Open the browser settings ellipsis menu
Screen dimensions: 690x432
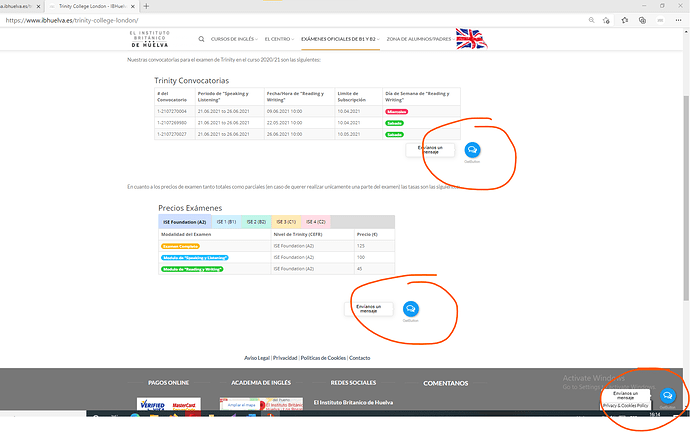pyautogui.click(x=679, y=20)
